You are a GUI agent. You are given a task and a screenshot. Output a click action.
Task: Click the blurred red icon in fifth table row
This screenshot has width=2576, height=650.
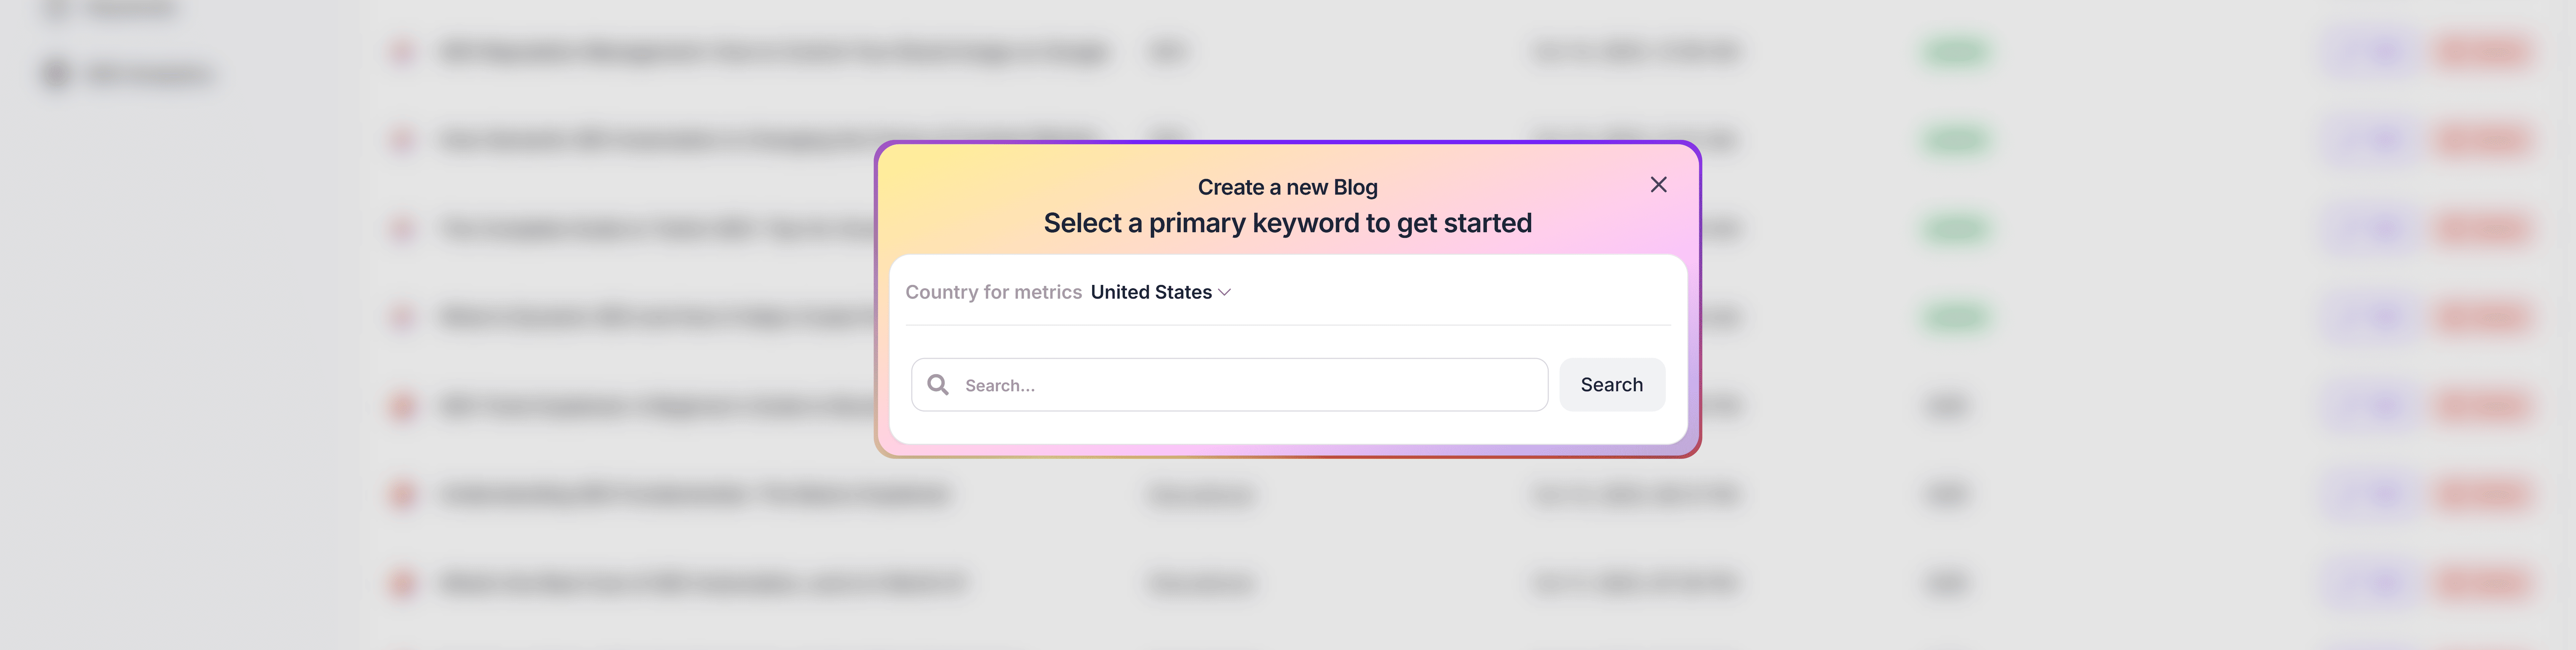coord(402,406)
